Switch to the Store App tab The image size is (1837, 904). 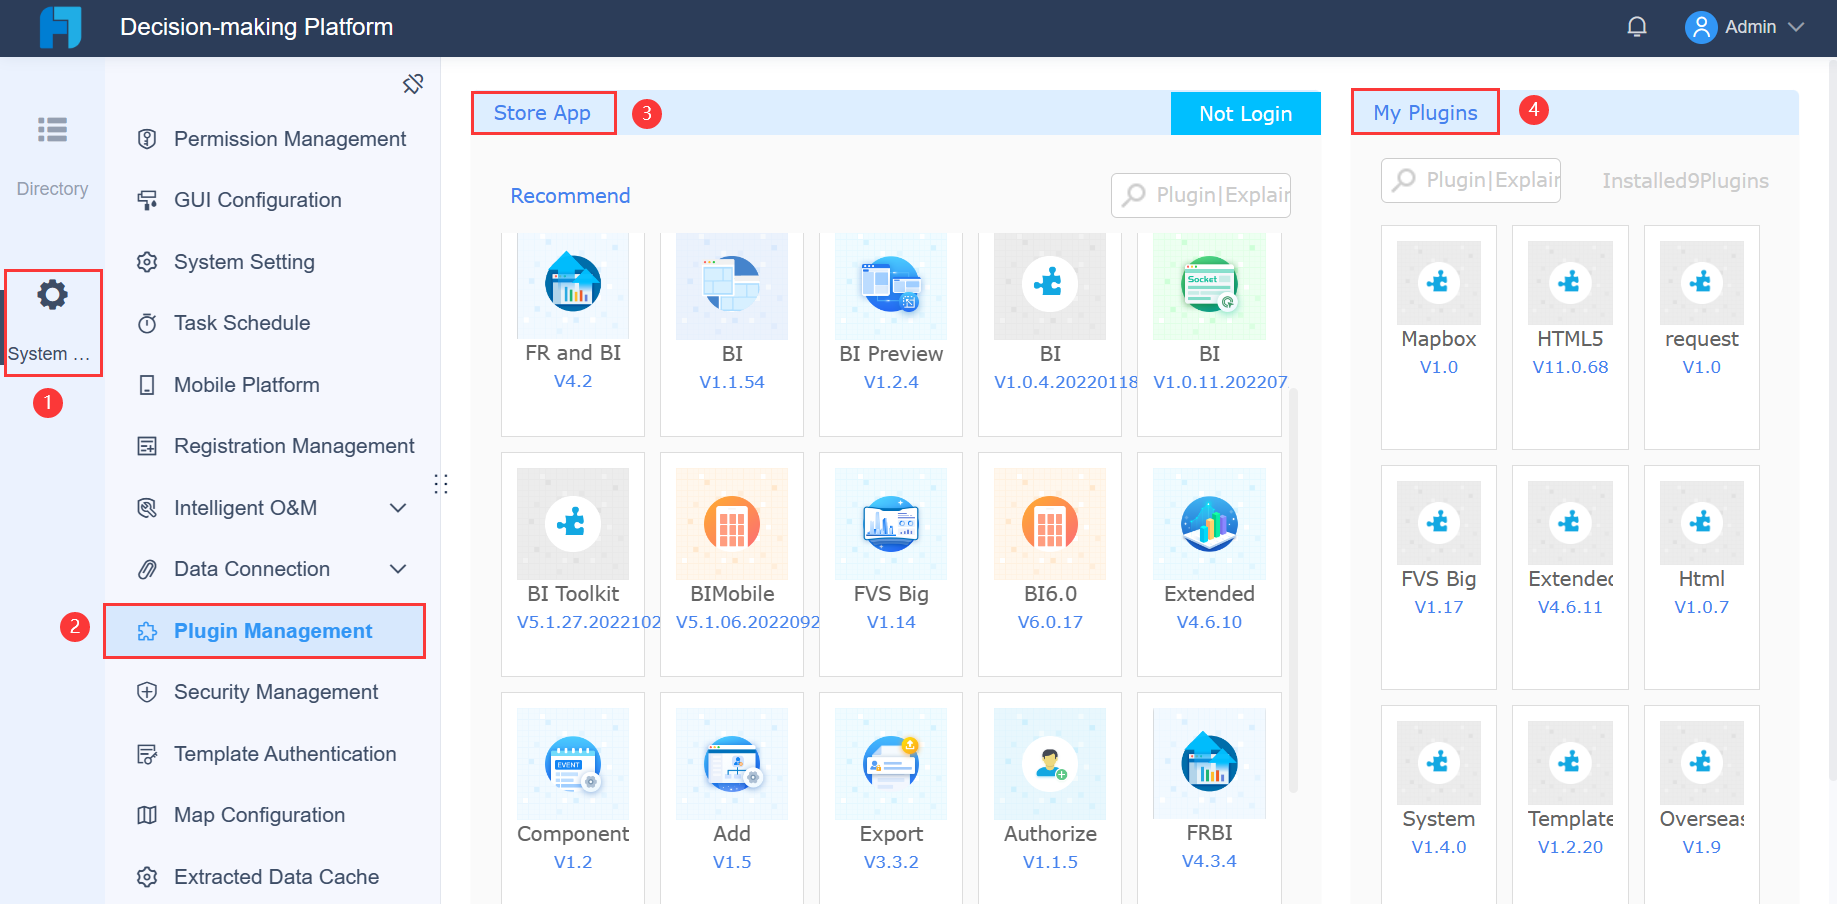[x=542, y=112]
